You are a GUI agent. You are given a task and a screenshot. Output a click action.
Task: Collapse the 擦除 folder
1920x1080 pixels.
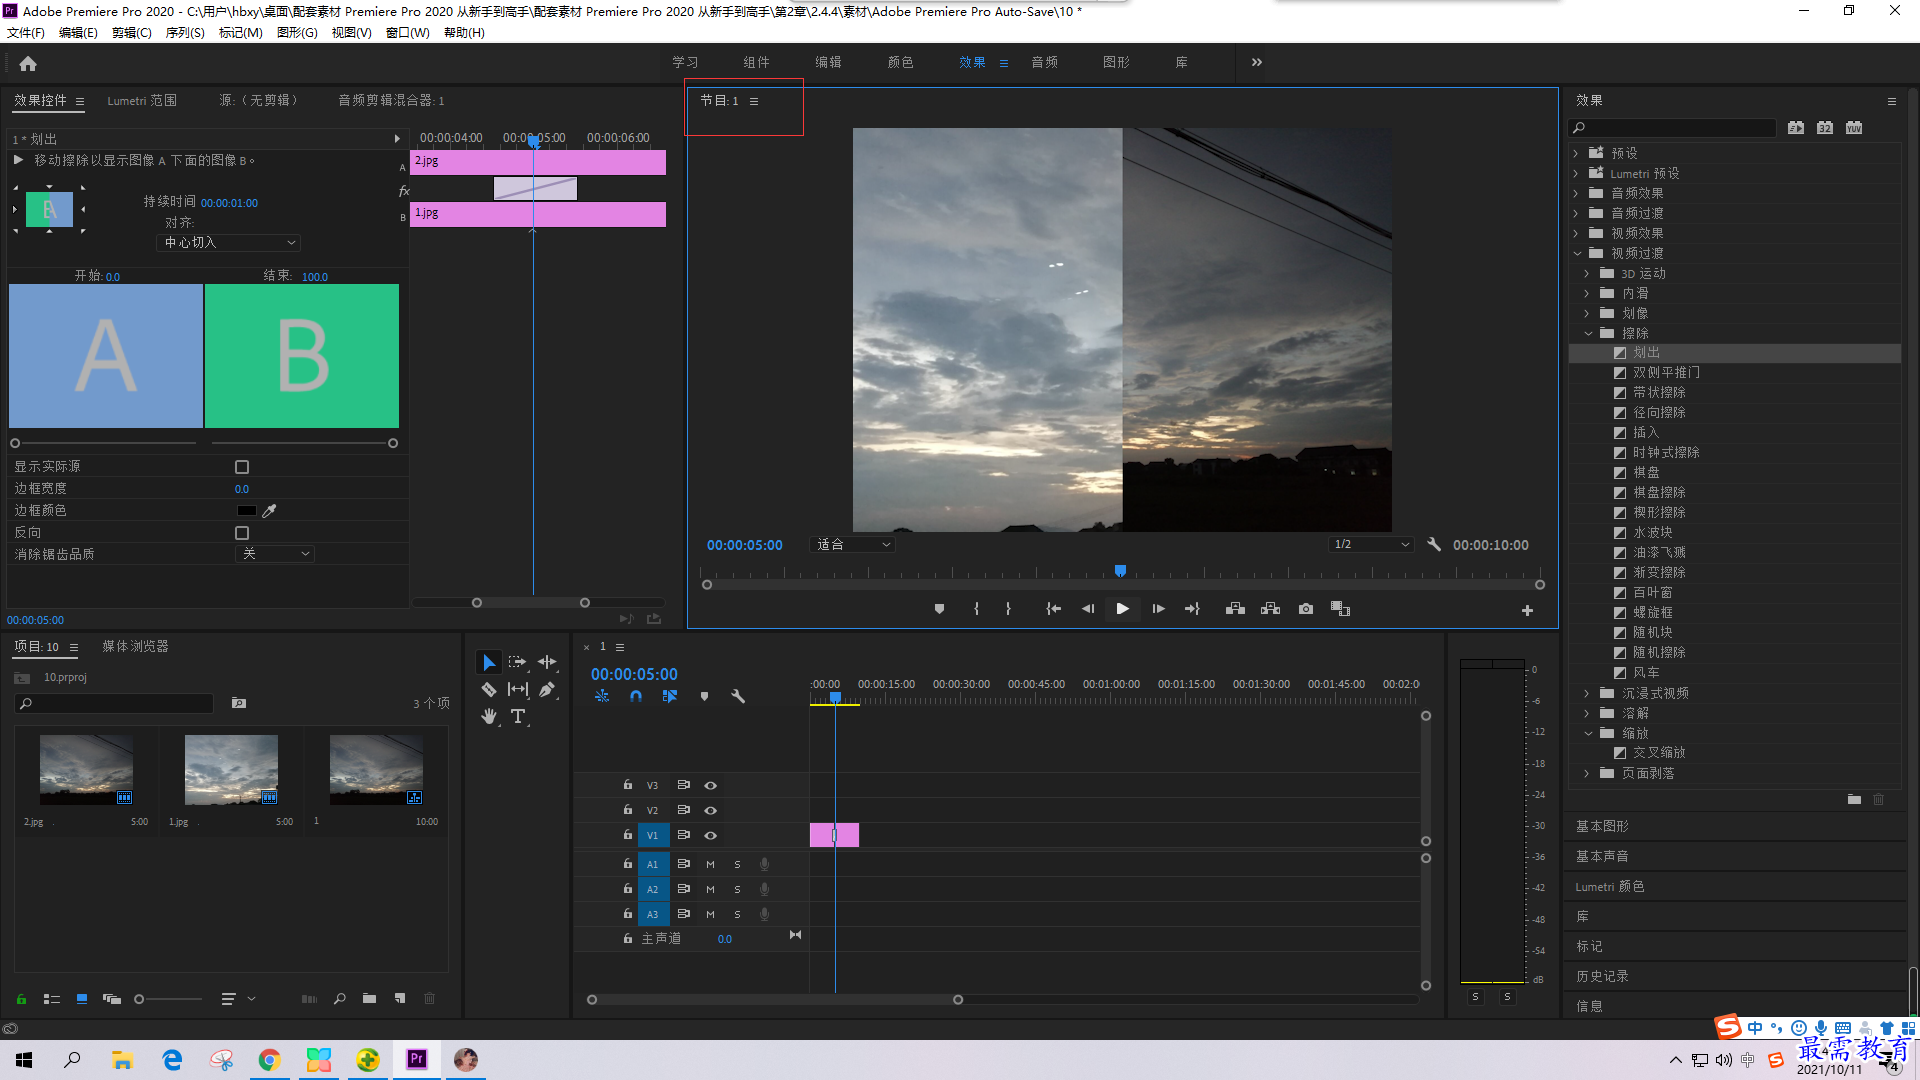(1587, 333)
